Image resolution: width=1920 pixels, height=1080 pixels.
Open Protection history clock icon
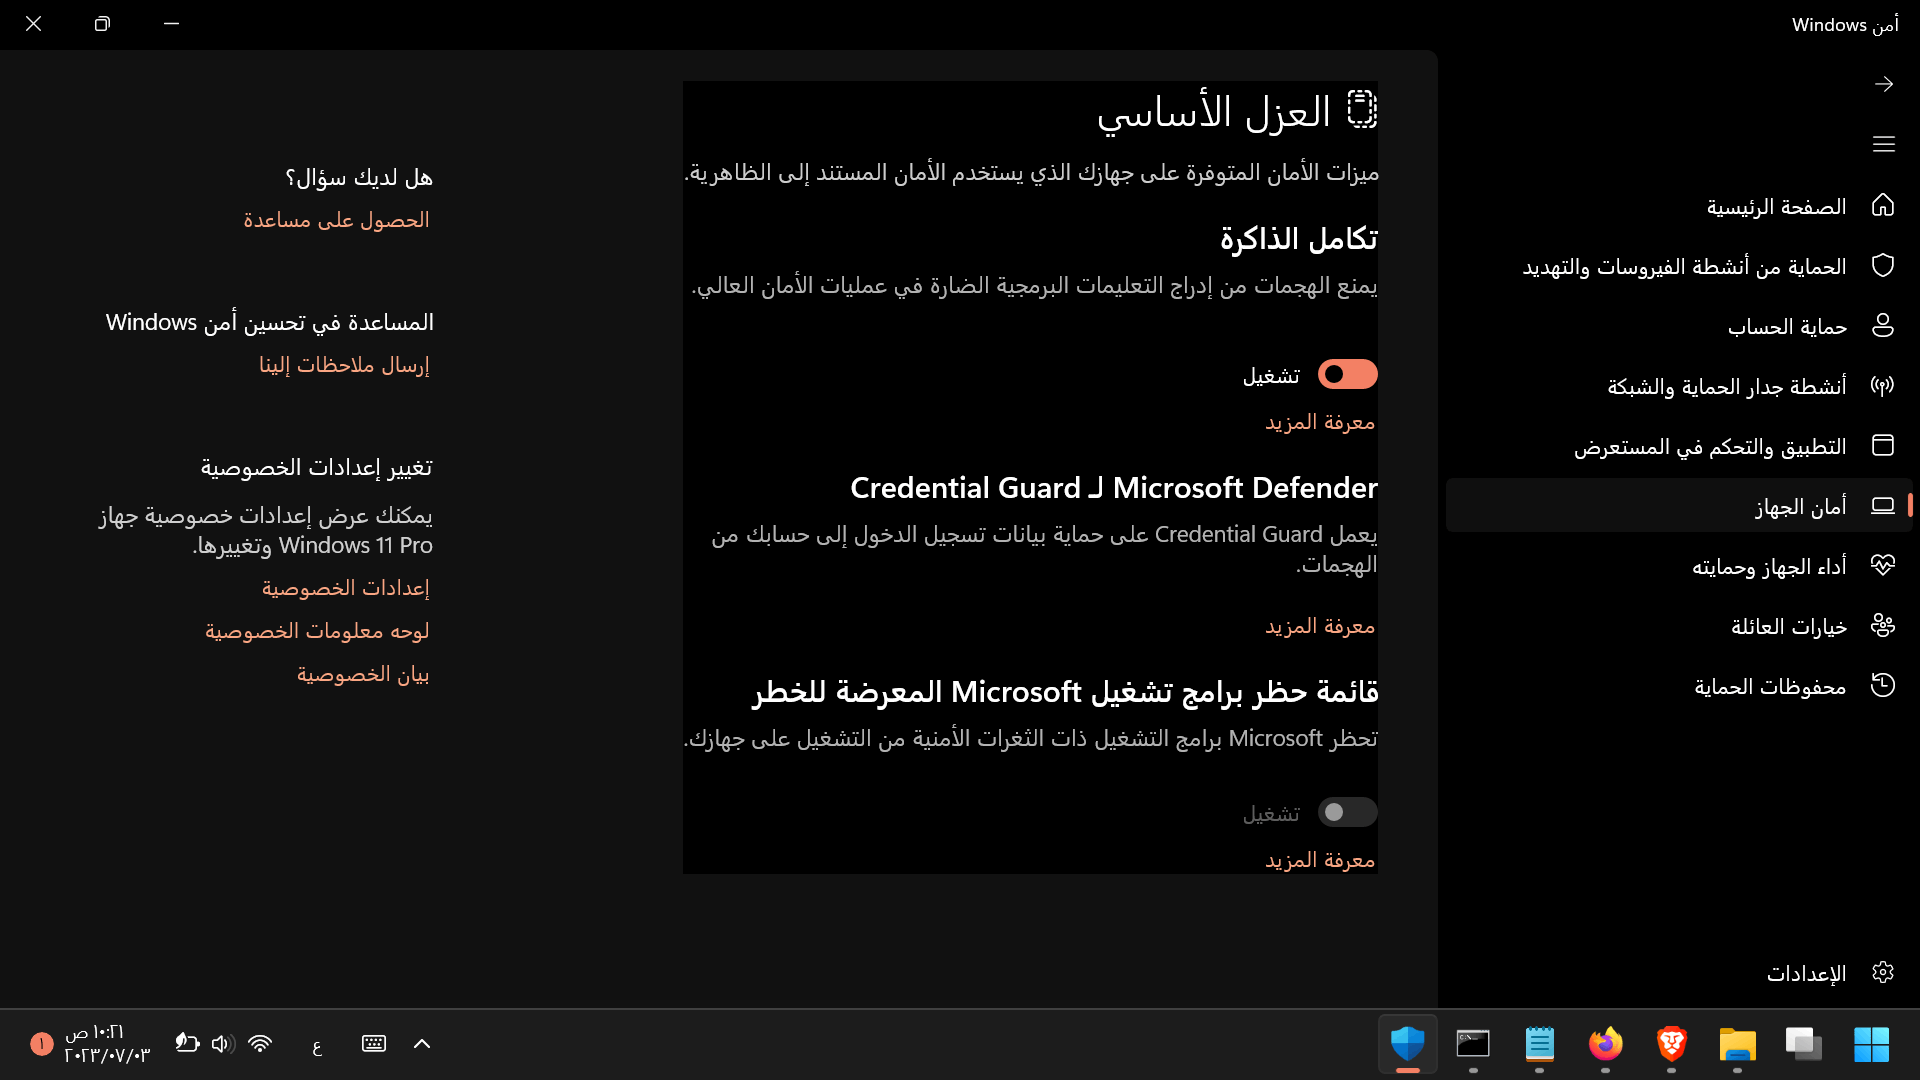pyautogui.click(x=1883, y=686)
